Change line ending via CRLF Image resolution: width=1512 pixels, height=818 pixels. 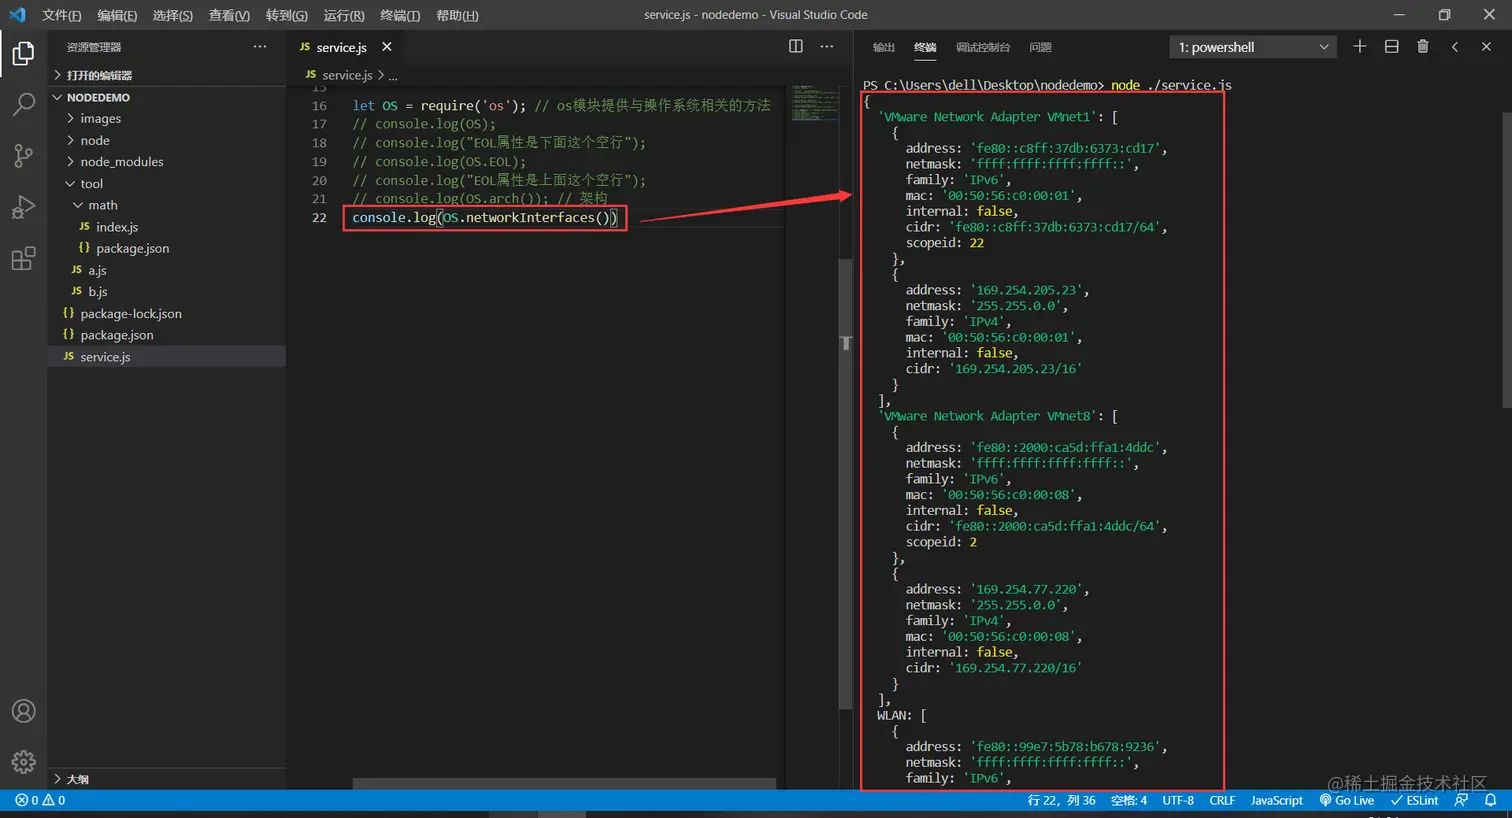(x=1222, y=800)
